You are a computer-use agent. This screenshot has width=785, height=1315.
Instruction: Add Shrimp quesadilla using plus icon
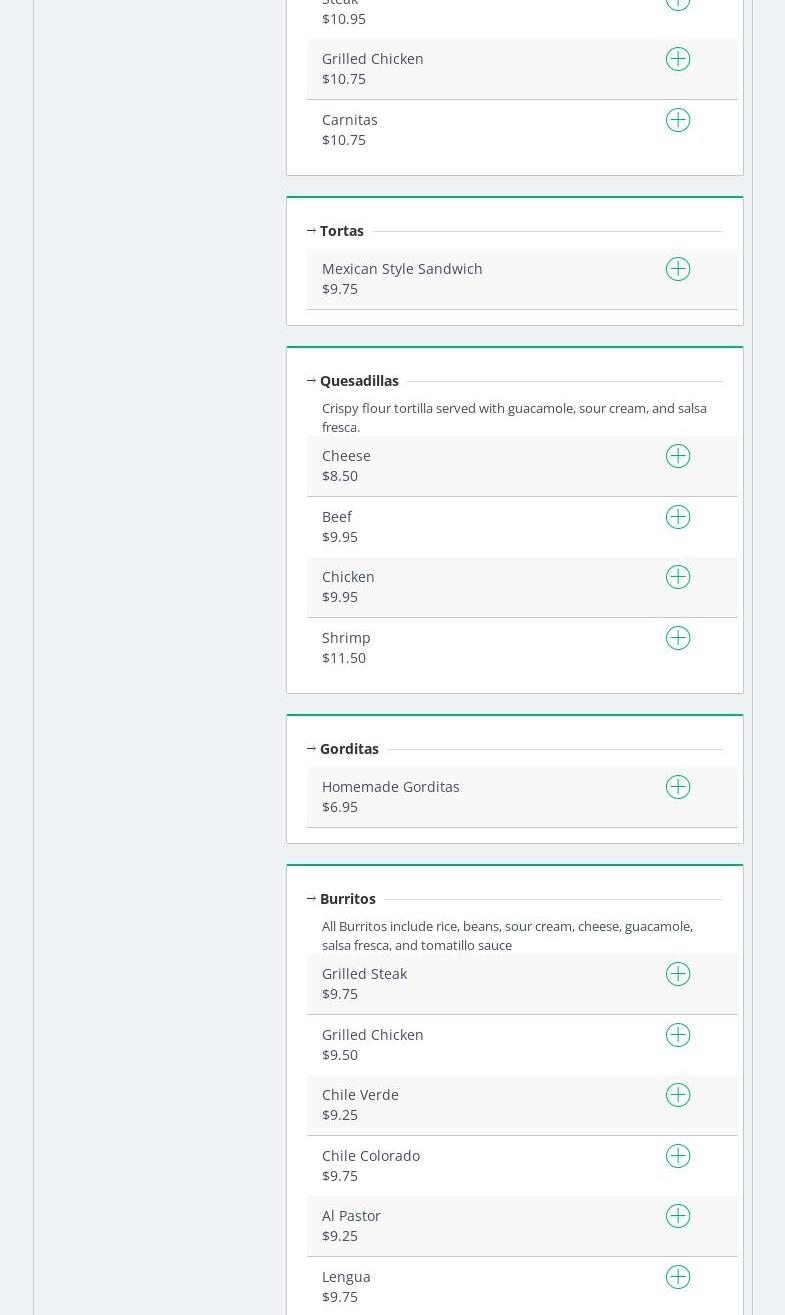pos(678,638)
